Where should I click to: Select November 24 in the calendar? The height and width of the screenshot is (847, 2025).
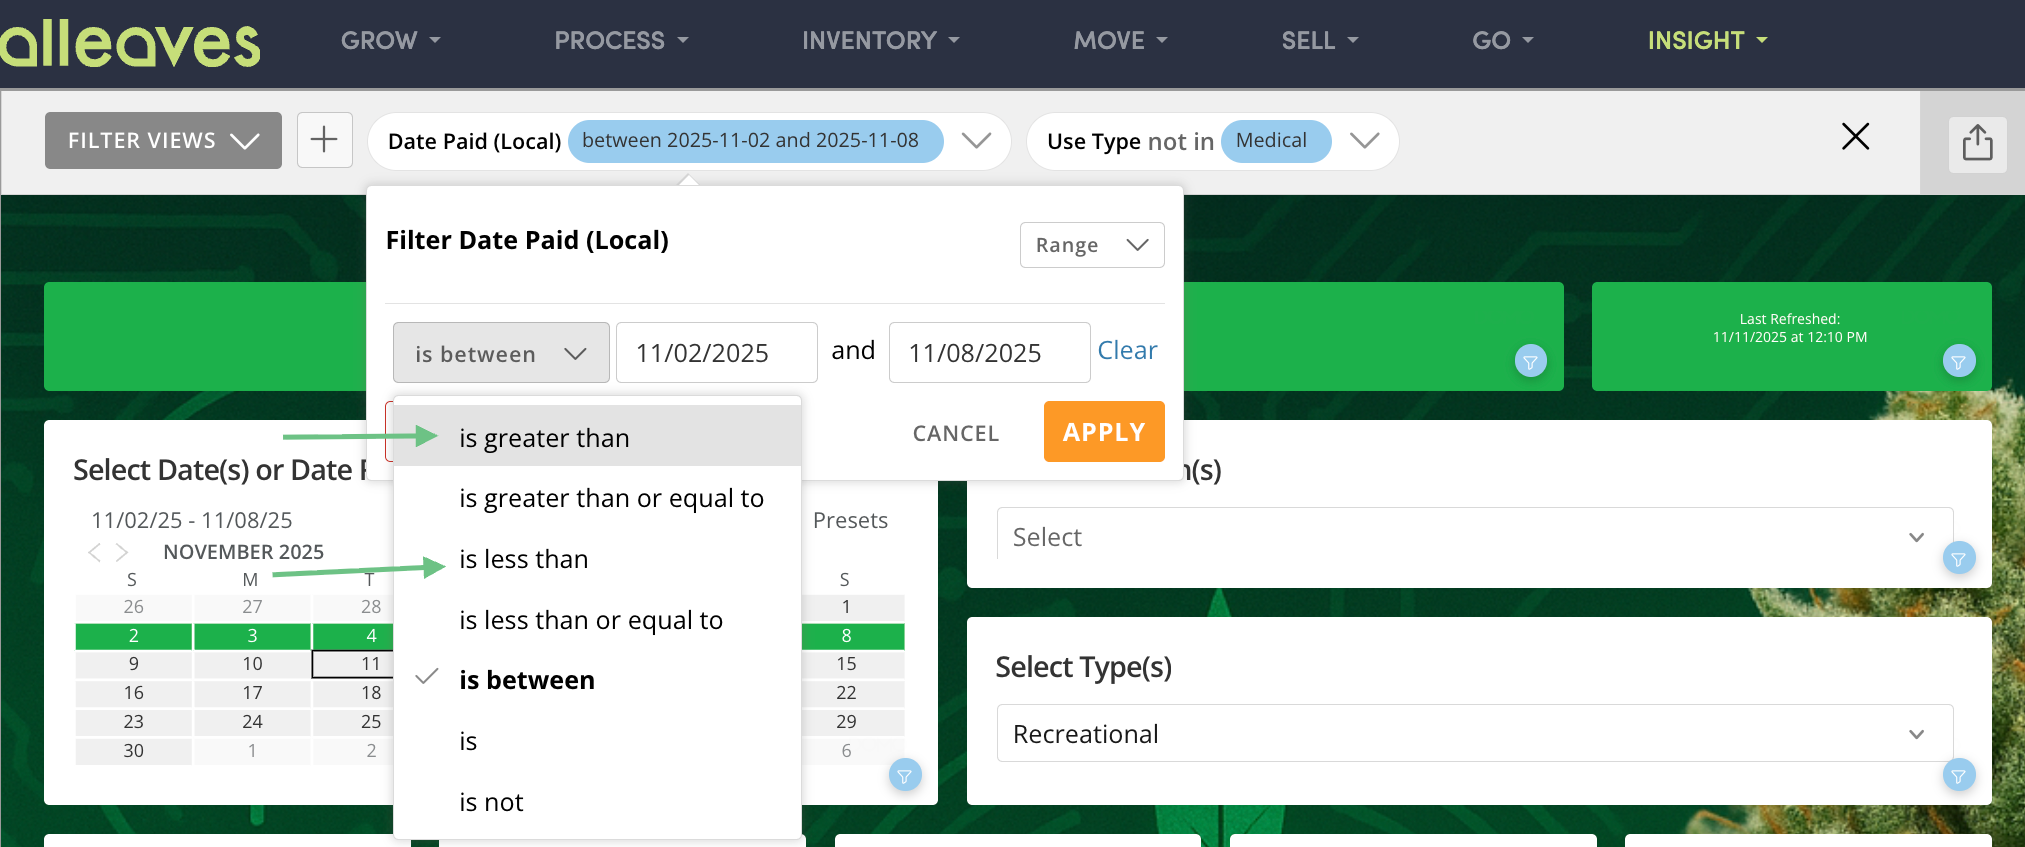tap(252, 722)
